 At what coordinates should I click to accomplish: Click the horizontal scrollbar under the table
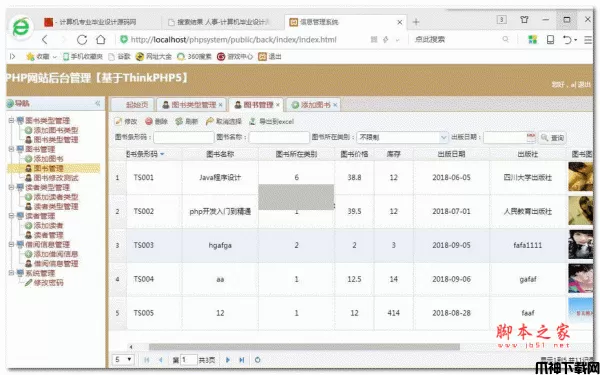(304, 347)
